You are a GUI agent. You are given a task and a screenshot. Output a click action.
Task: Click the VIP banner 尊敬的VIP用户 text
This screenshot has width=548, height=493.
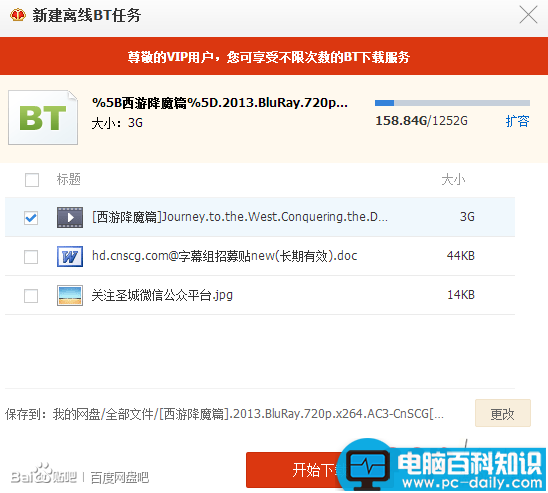coord(268,57)
